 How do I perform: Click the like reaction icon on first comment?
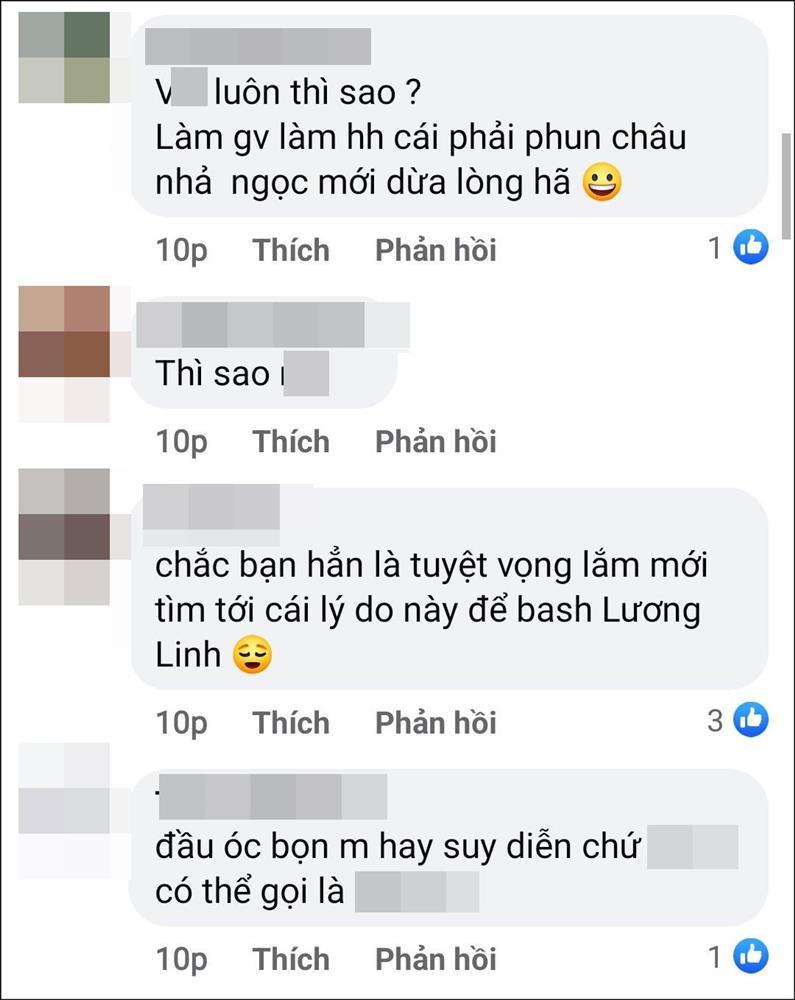tap(751, 247)
